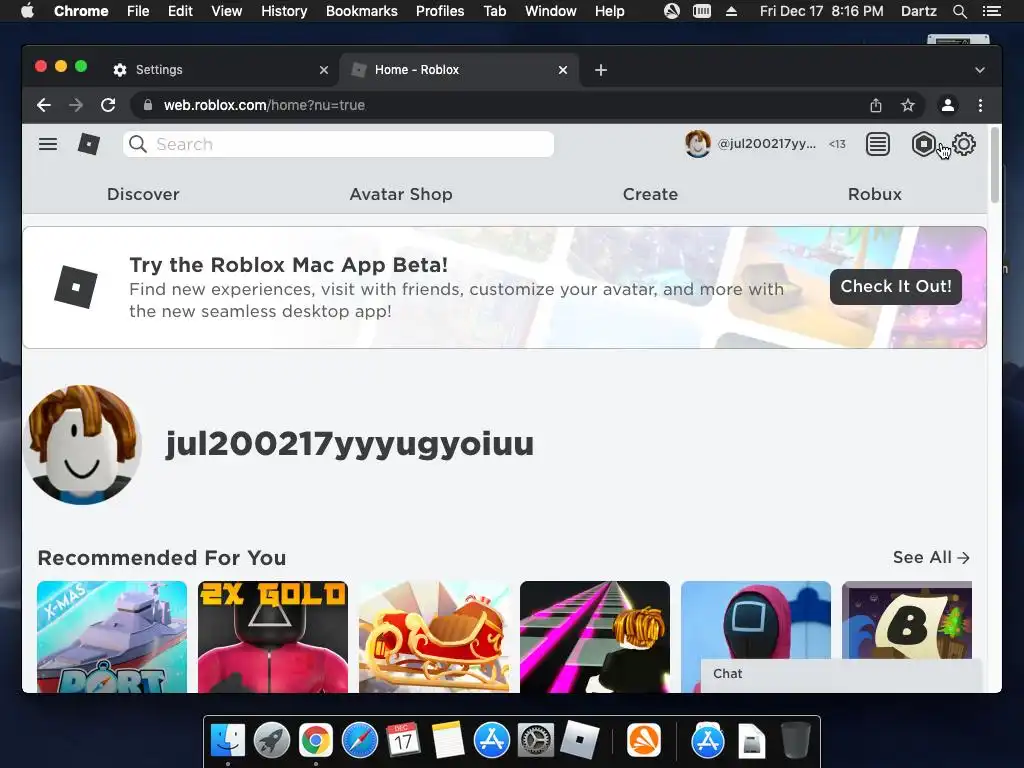Open the Robux page from the navigation bar
1024x768 pixels.
tap(874, 194)
